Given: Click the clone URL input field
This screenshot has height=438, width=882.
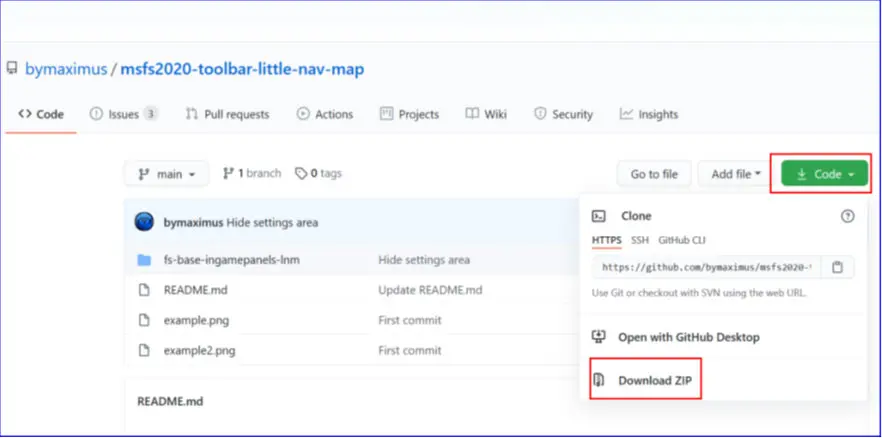Looking at the screenshot, I should (x=706, y=267).
